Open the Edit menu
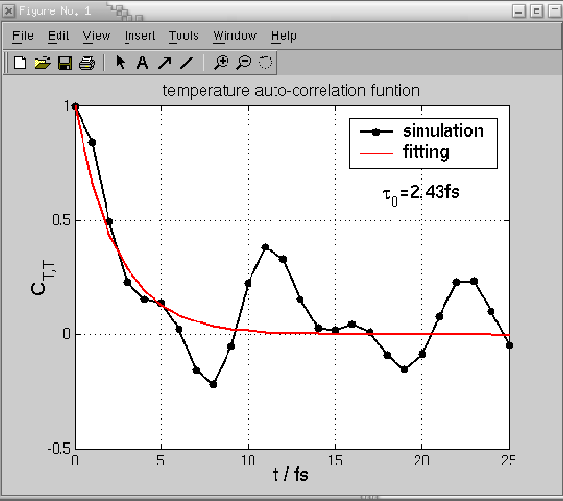 click(x=58, y=36)
